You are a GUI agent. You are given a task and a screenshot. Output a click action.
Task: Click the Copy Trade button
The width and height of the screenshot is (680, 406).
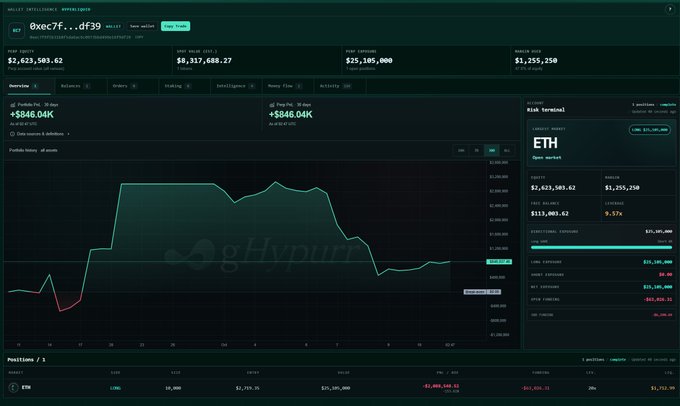(175, 26)
